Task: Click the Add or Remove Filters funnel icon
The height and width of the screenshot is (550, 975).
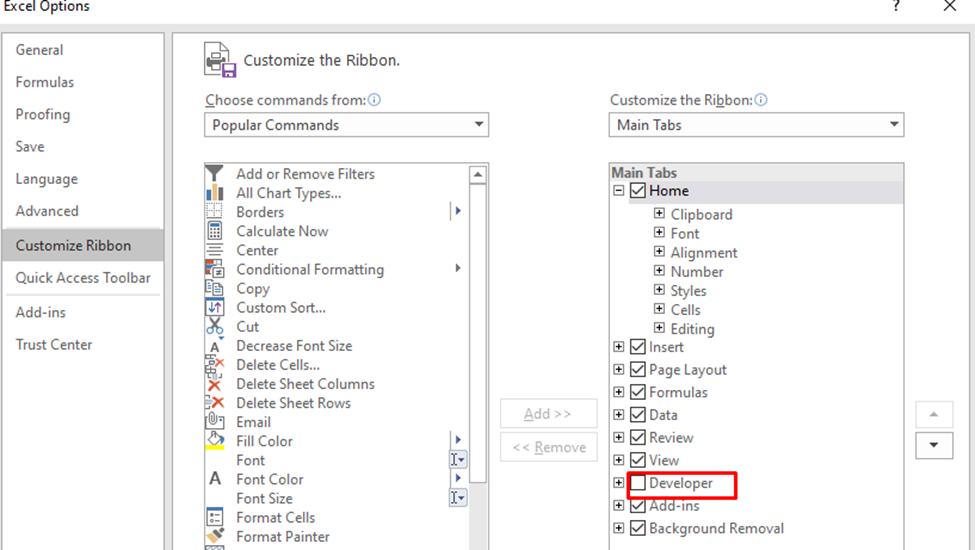Action: click(x=215, y=173)
